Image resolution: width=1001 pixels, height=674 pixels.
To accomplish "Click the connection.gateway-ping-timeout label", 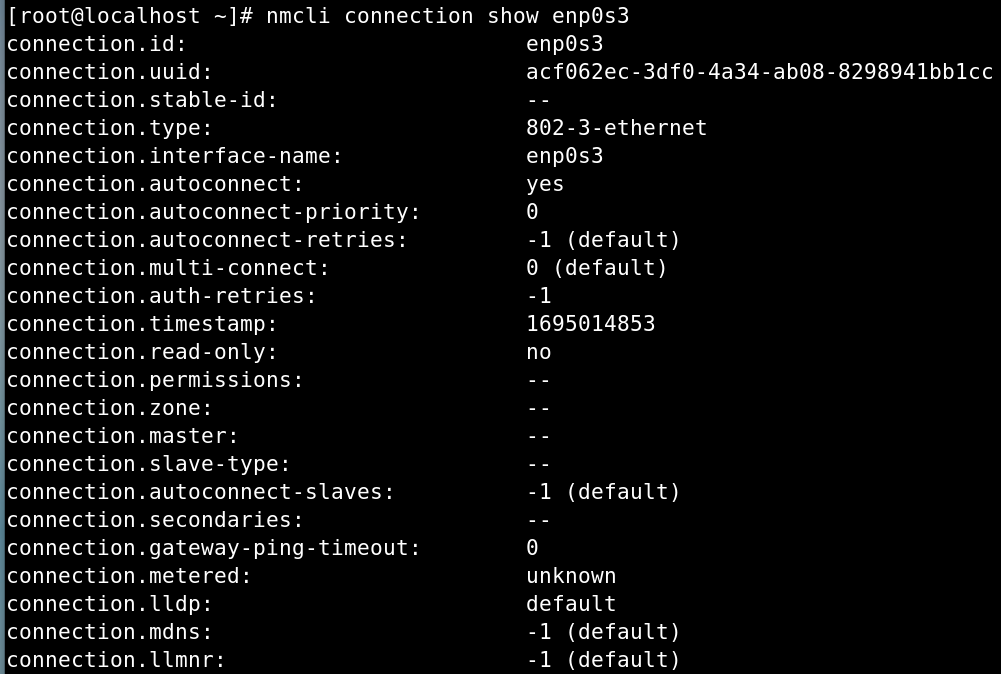I will pyautogui.click(x=213, y=548).
